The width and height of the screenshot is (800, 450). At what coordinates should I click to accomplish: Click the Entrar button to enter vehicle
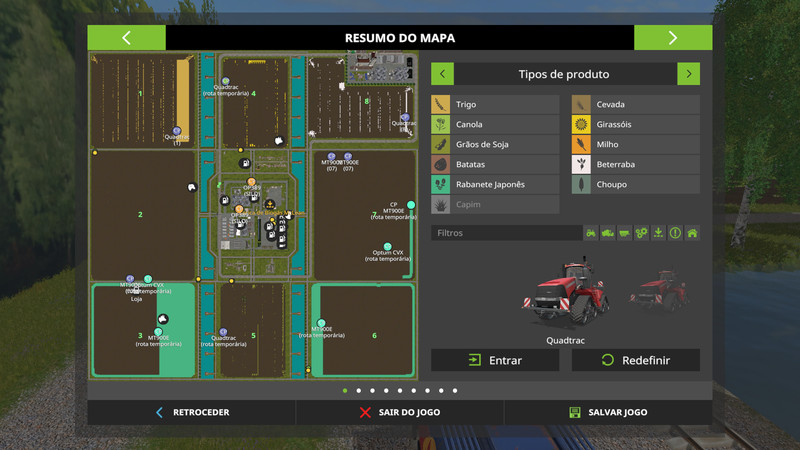tap(495, 360)
